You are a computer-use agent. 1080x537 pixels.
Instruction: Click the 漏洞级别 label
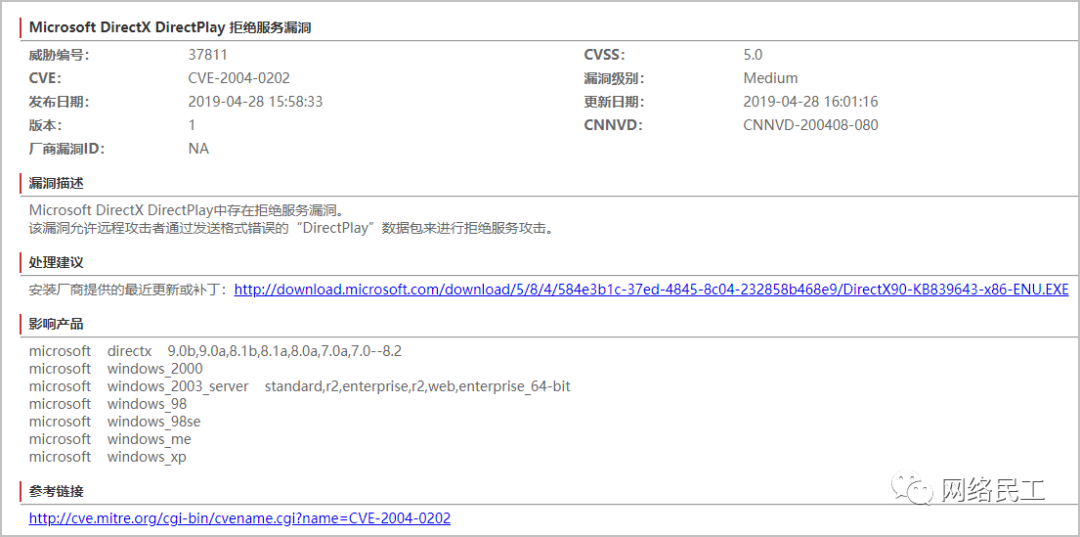pyautogui.click(x=614, y=78)
